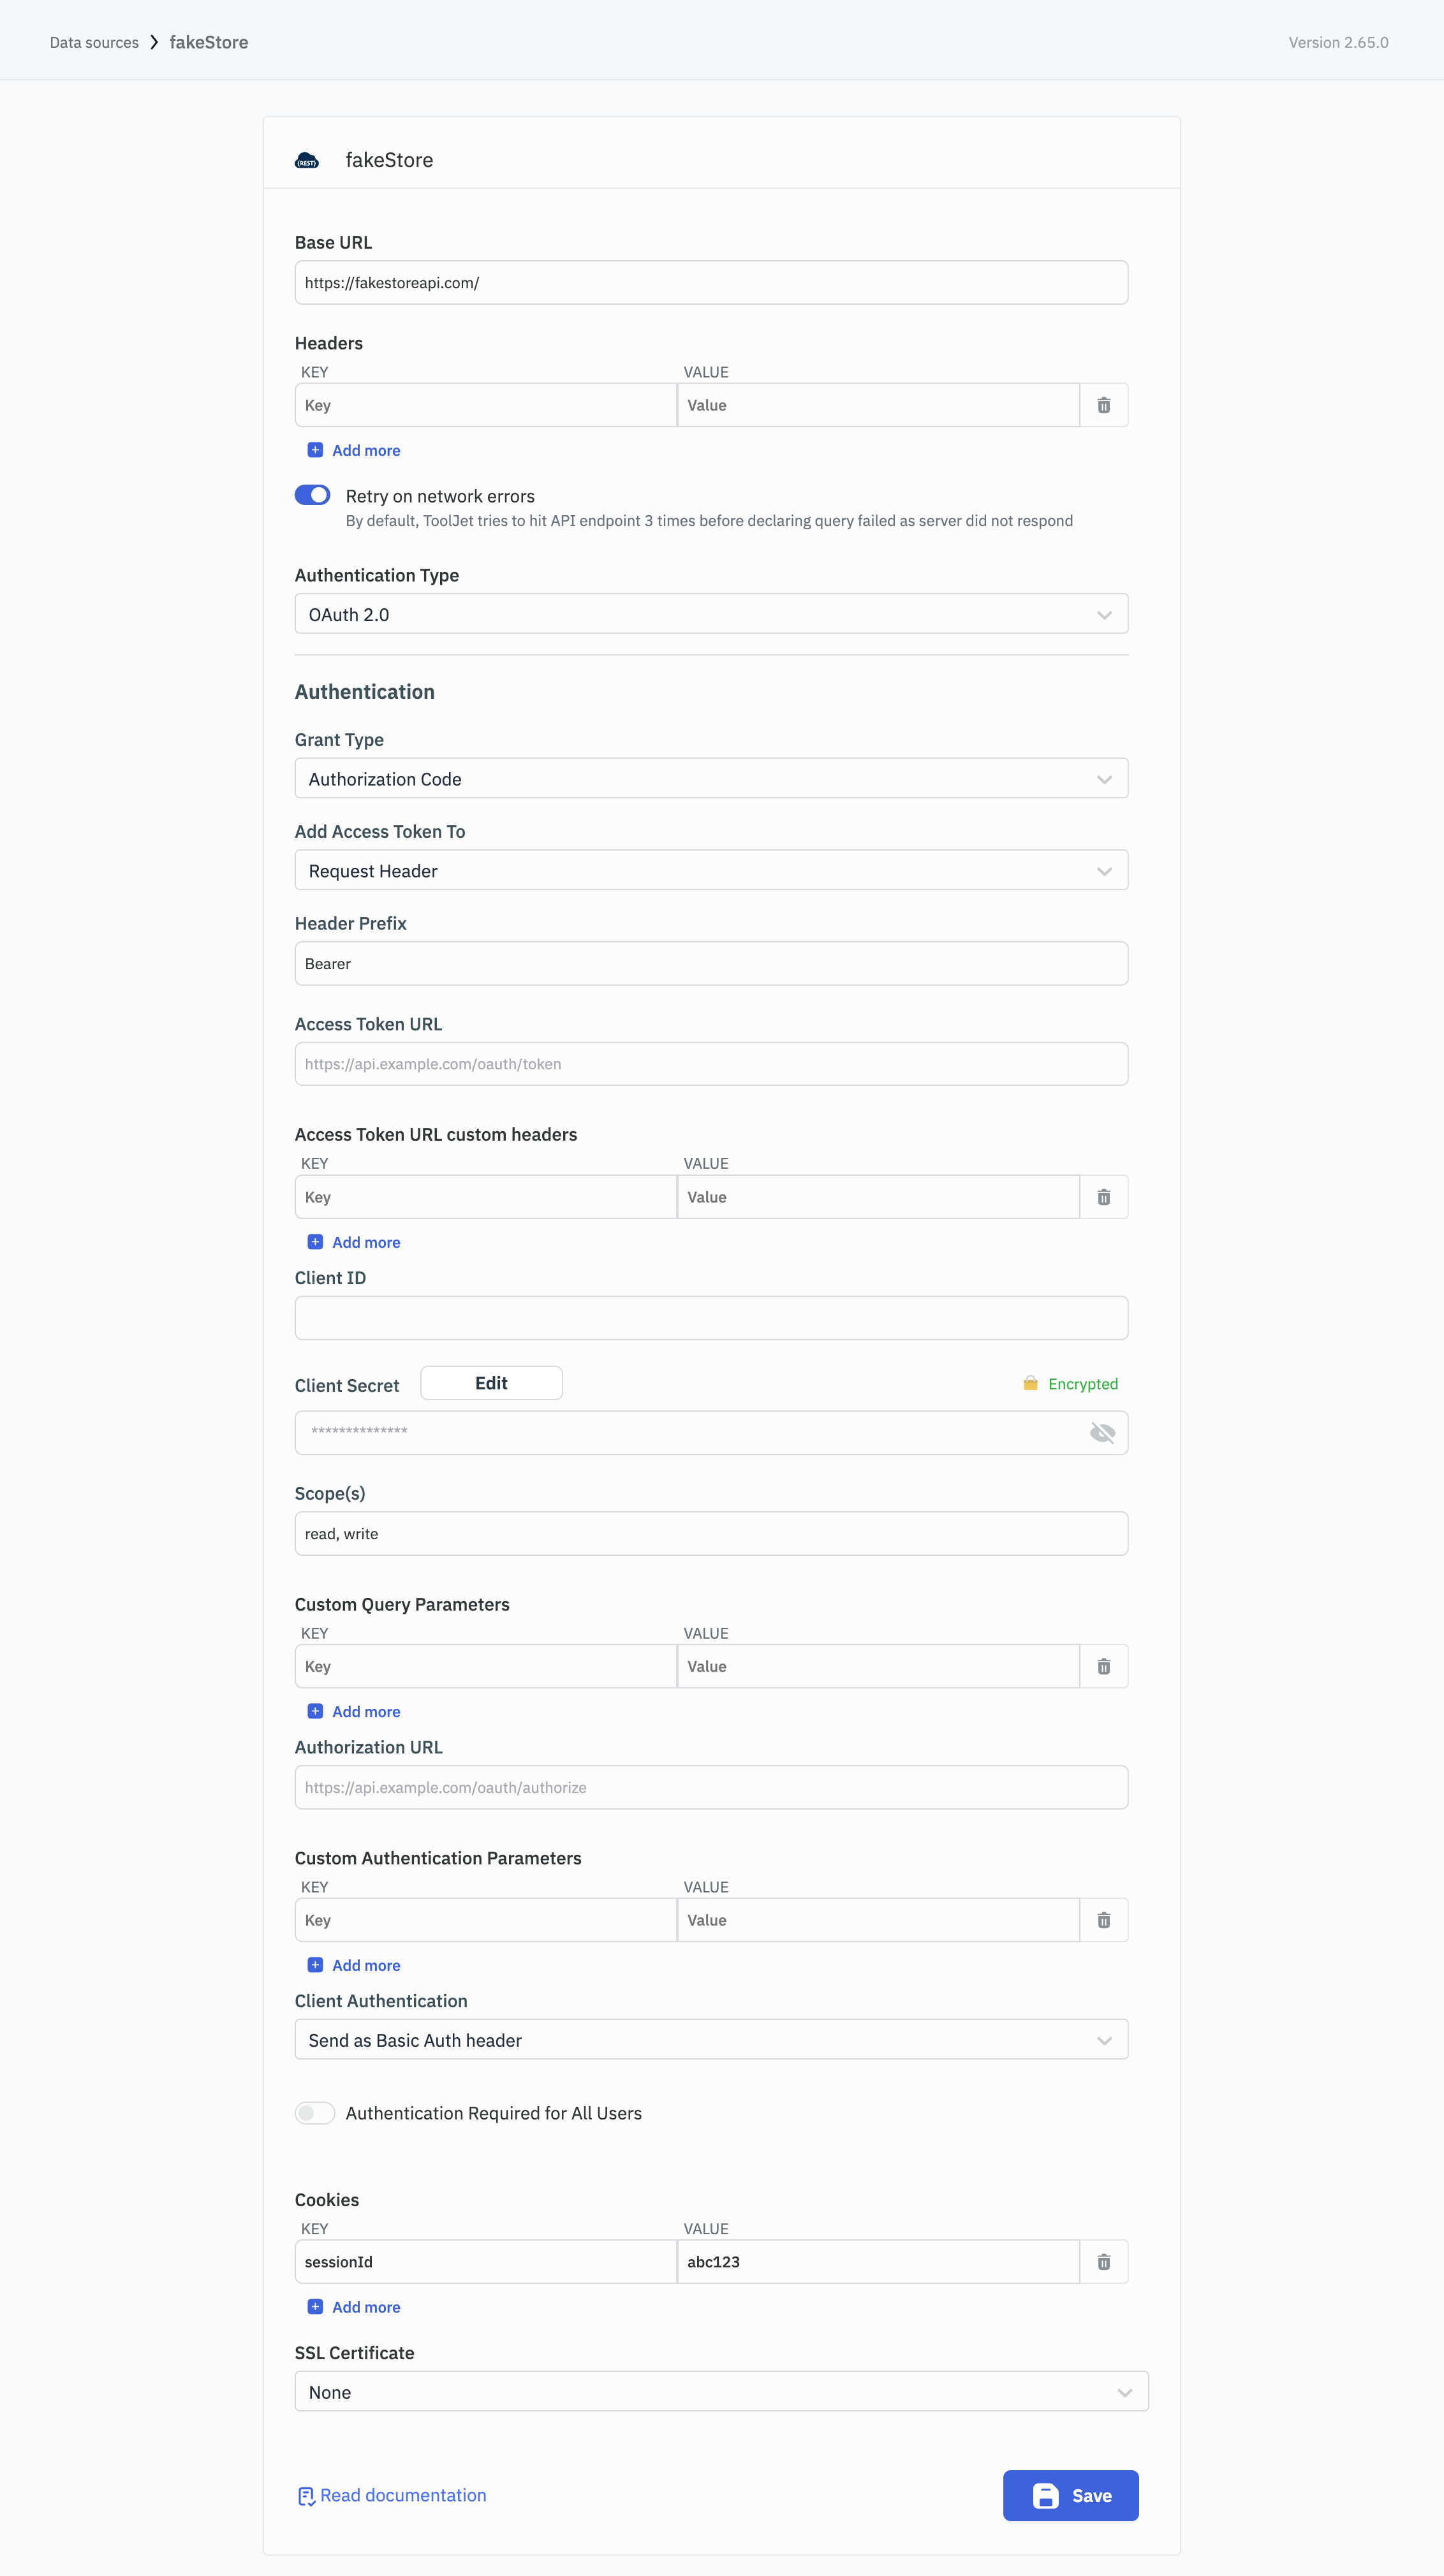Open the Authentication Type dropdown
Screen dimensions: 1444x2576
pos(711,614)
